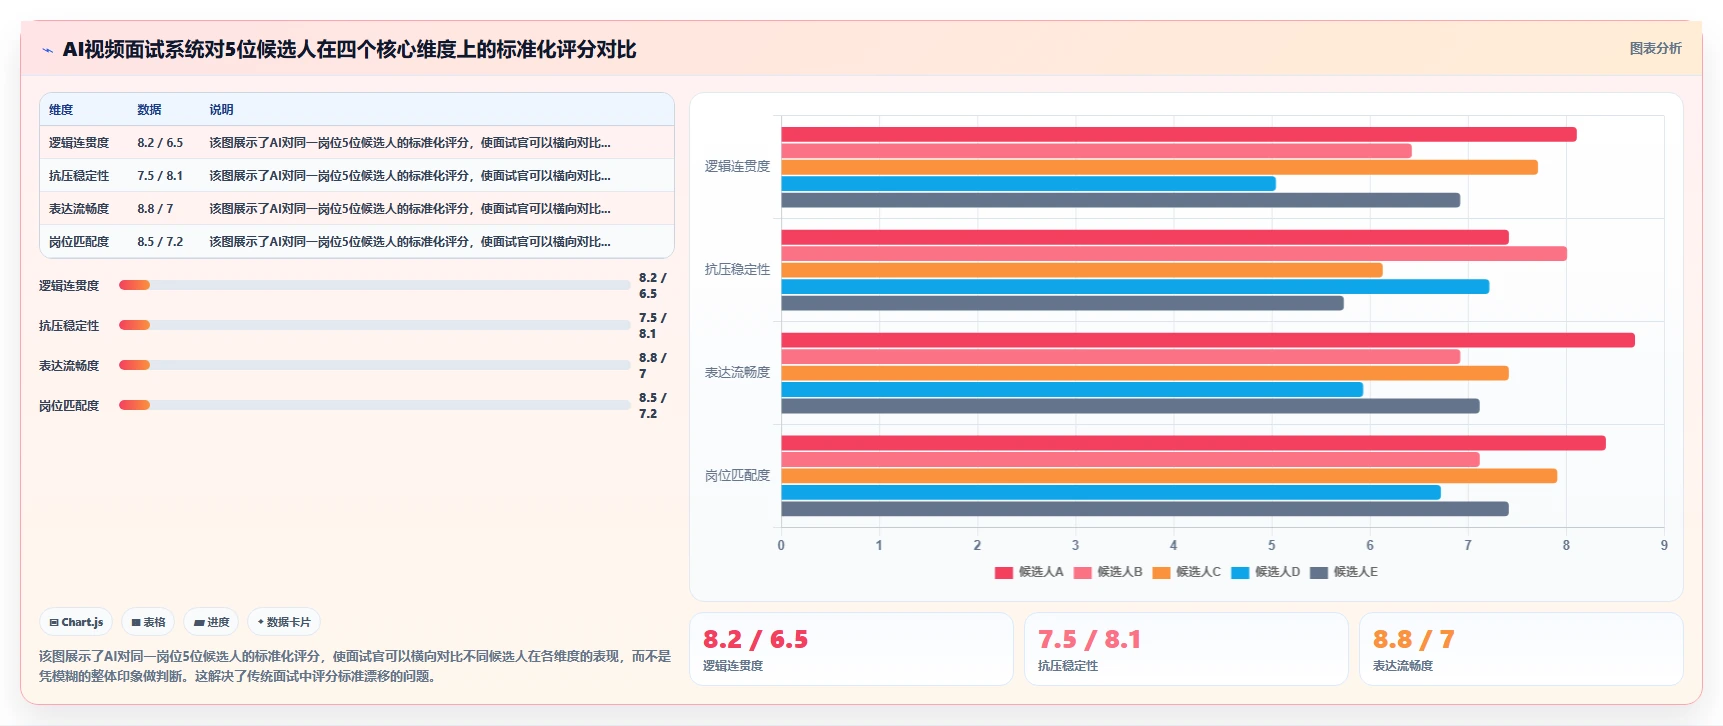Click the gray 候选人E bar in the 岗位匹配度 chart group
Viewport: 1723px width, 726px height.
[x=1145, y=509]
